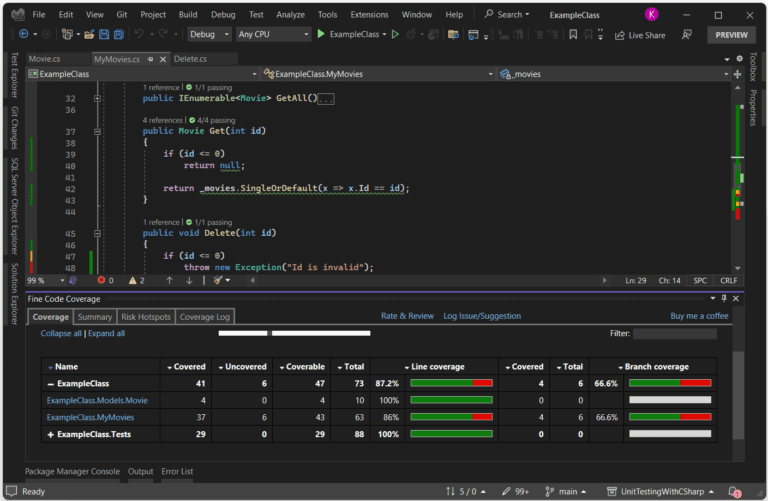
Task: Open the Log Issue/Suggestion link
Action: pos(482,316)
